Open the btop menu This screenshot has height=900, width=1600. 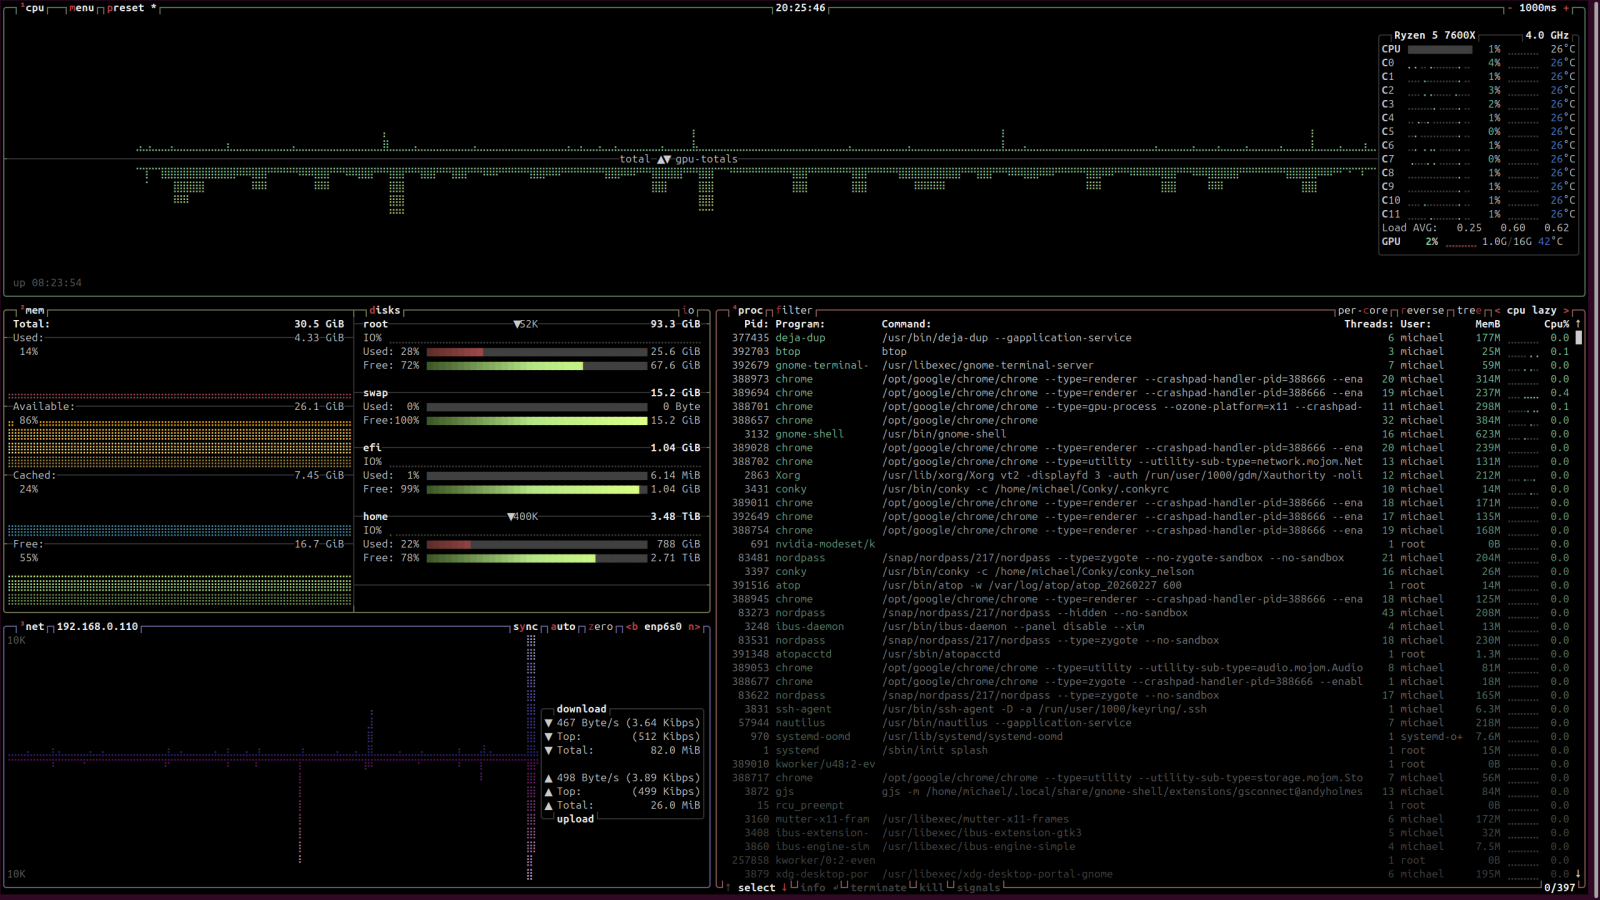(82, 8)
